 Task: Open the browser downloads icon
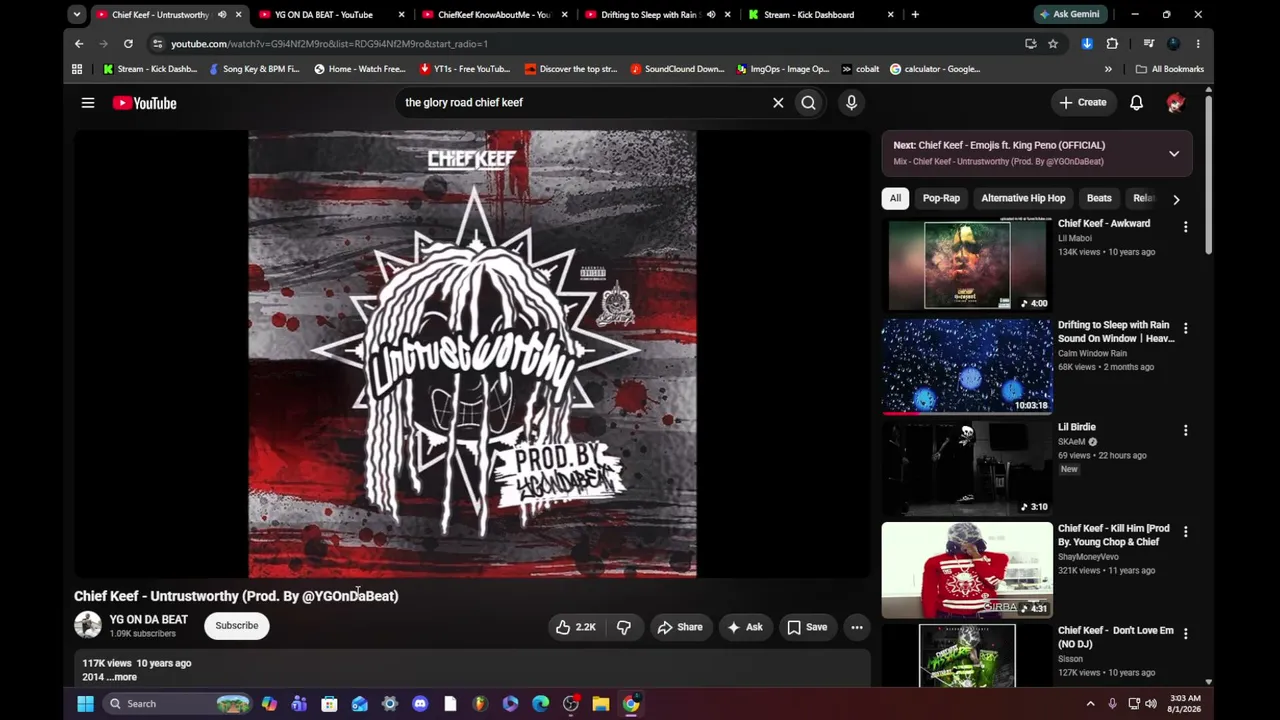(x=1087, y=44)
